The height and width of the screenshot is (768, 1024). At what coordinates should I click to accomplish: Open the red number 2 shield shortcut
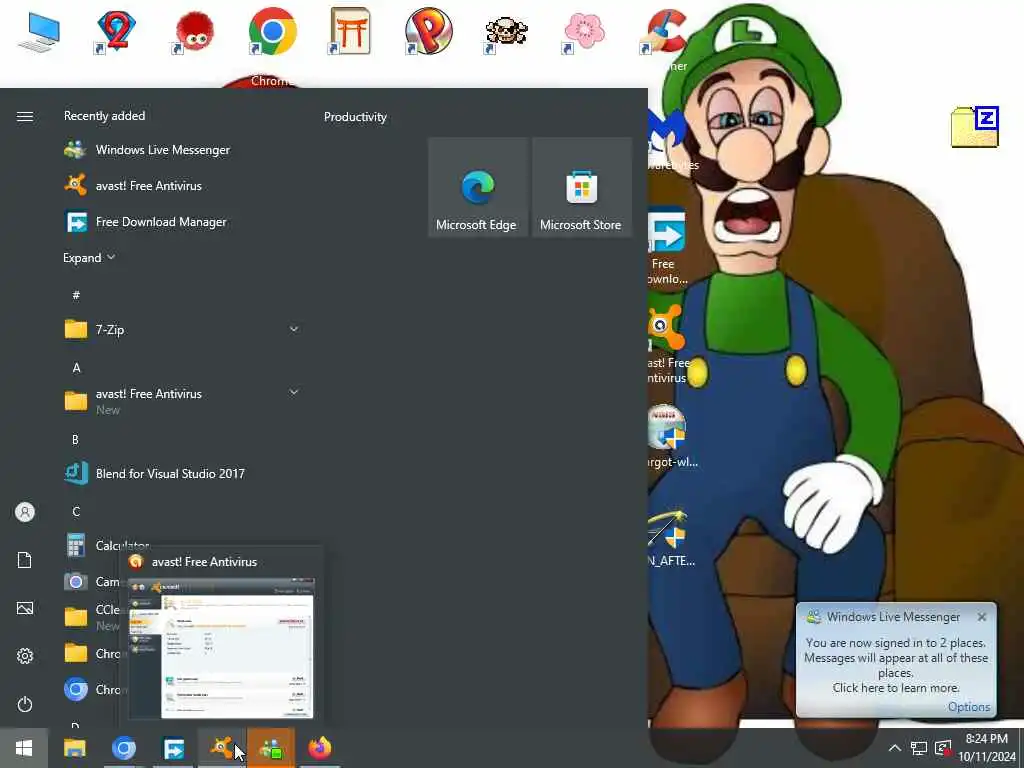pos(116,31)
